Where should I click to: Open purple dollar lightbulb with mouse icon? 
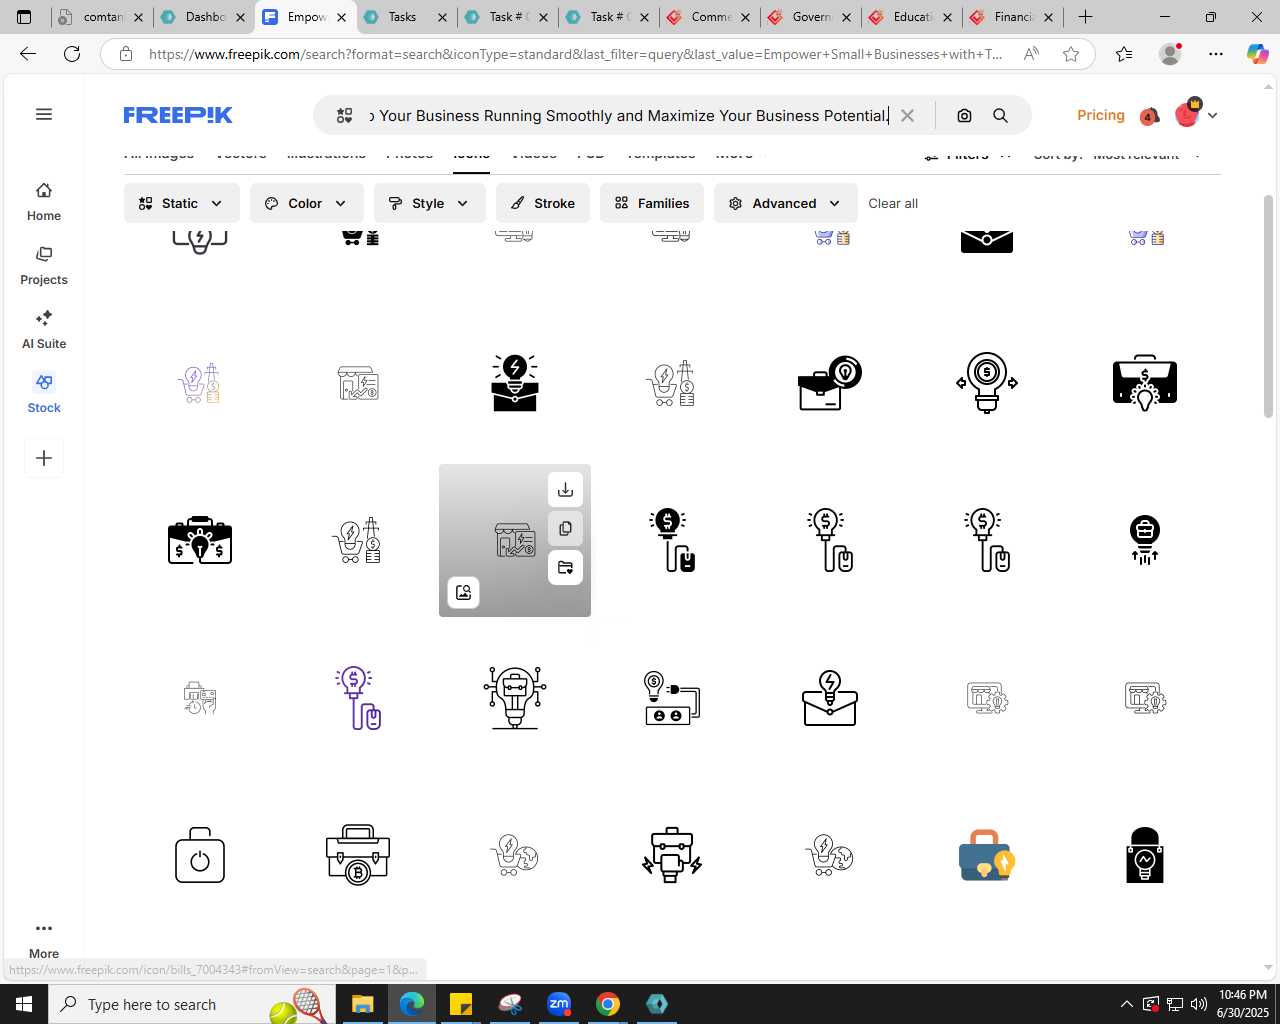click(x=358, y=698)
